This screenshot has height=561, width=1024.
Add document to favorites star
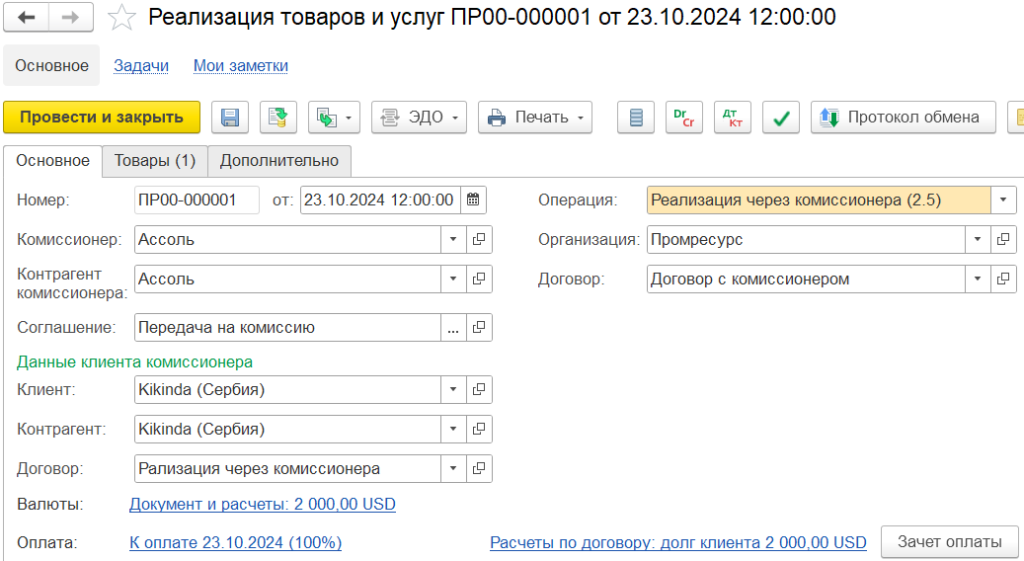(x=121, y=17)
